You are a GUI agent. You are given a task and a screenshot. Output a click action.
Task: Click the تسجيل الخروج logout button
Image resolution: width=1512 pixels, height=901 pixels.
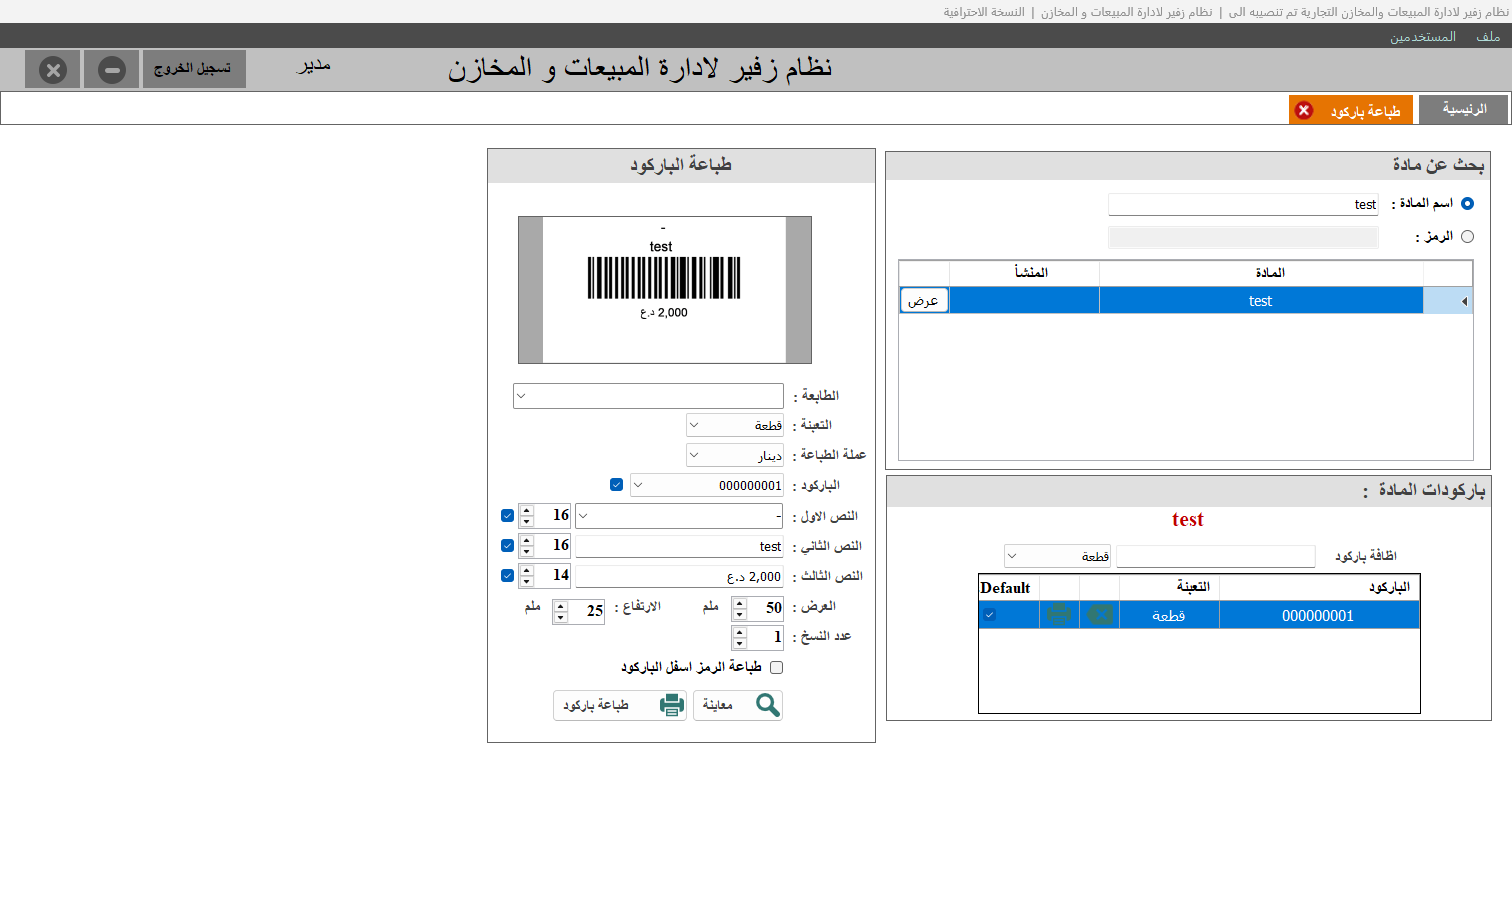coord(194,69)
